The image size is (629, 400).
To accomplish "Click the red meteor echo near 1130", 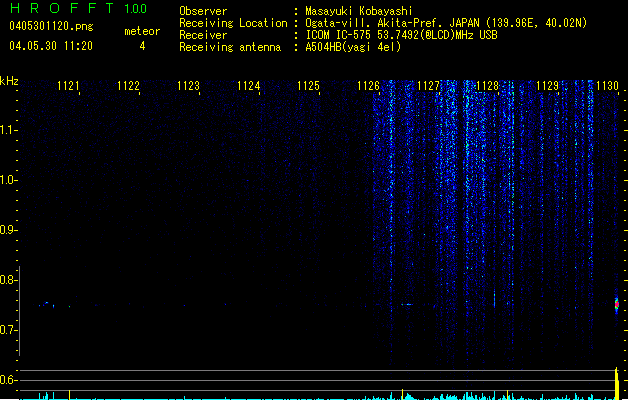I will 617,305.
